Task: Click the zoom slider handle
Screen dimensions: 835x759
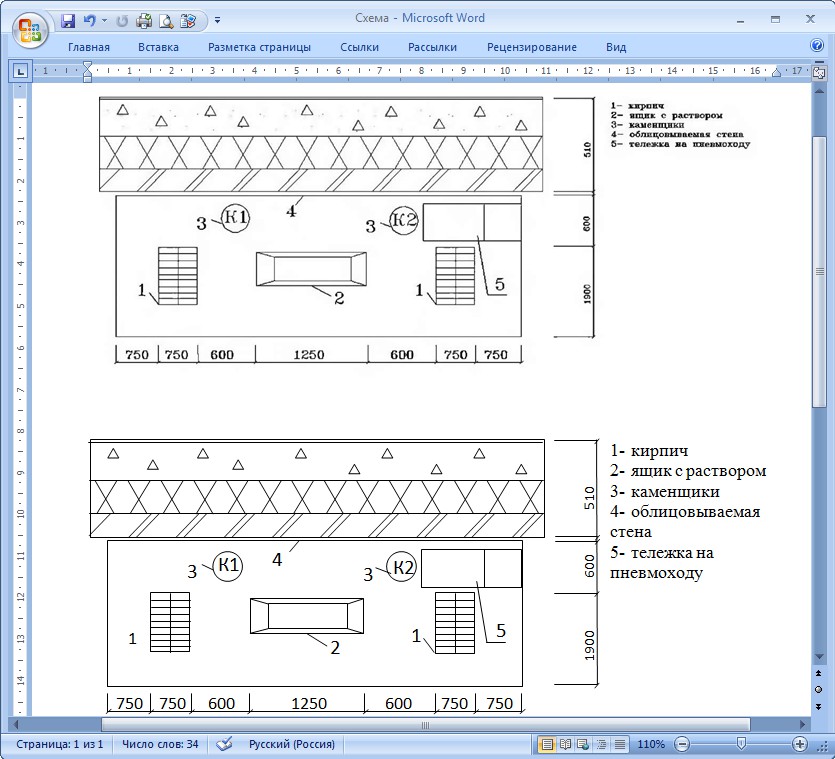Action: tap(740, 744)
